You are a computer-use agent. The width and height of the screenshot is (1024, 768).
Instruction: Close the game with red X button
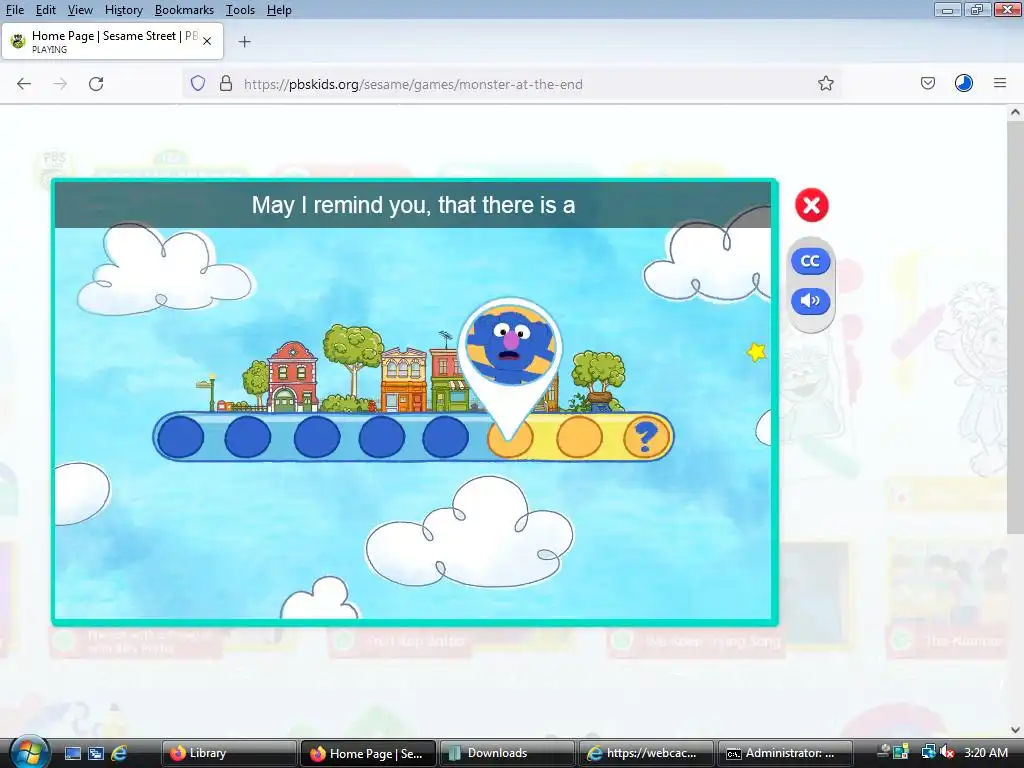pos(811,206)
